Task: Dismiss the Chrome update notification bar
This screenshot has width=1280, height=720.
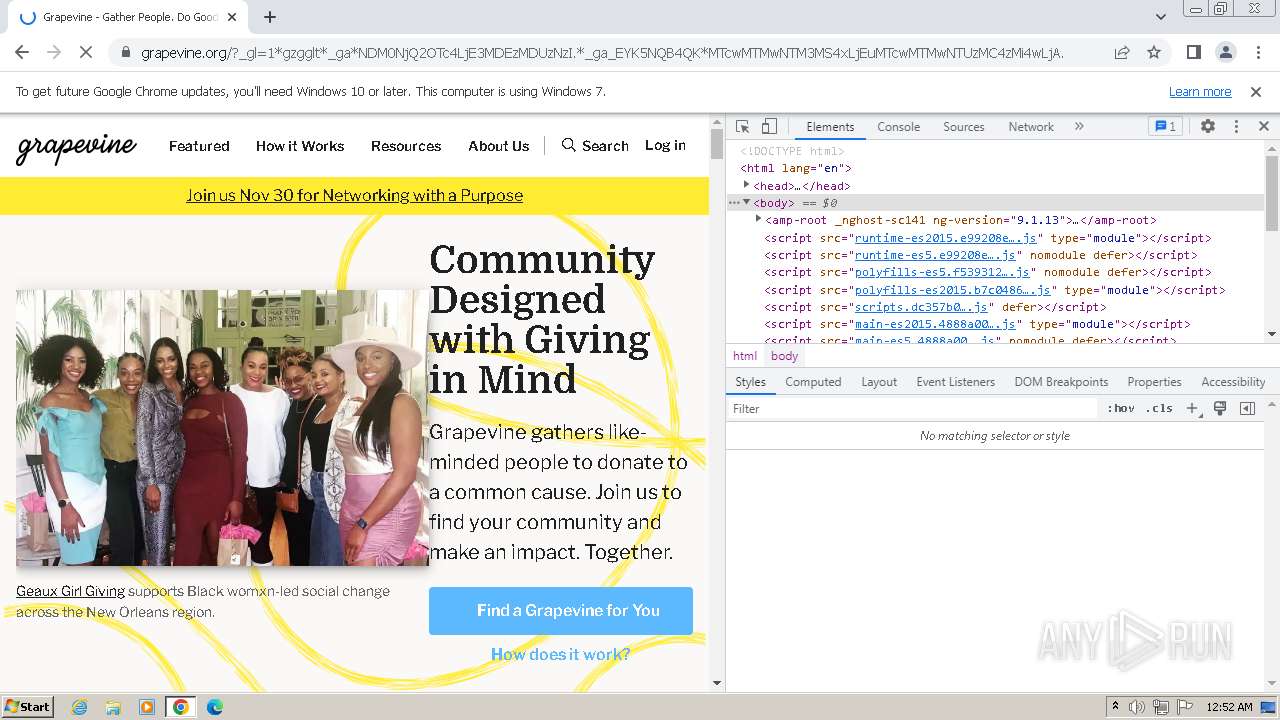Action: coord(1256,91)
